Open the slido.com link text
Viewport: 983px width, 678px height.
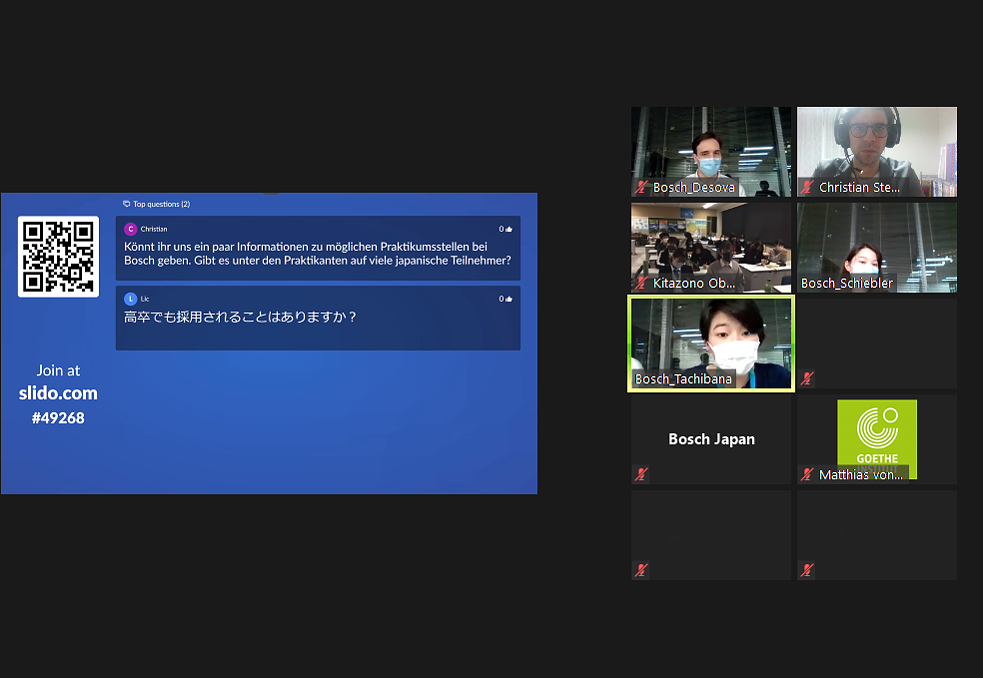coord(58,394)
